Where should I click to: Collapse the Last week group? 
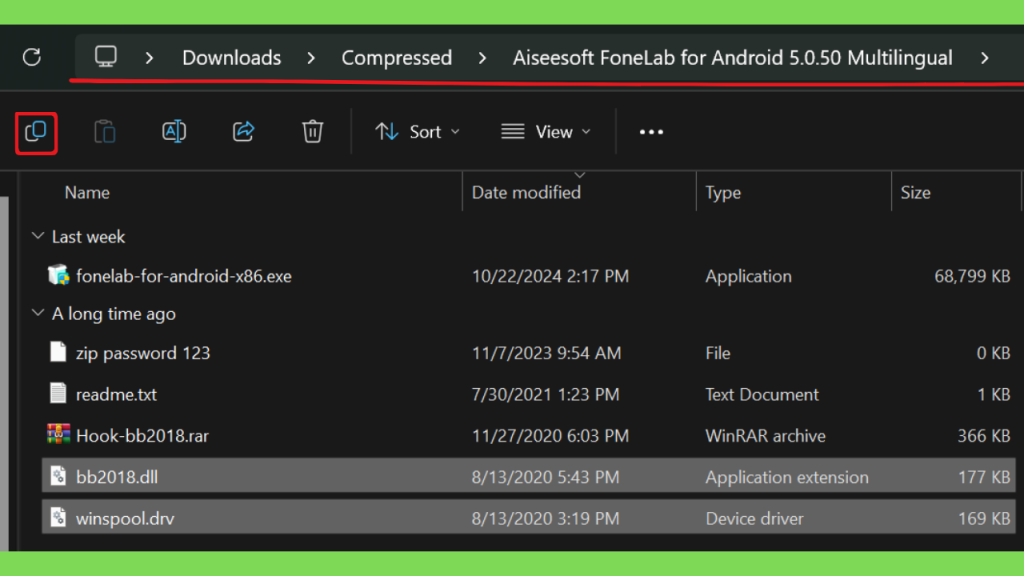pyautogui.click(x=38, y=236)
